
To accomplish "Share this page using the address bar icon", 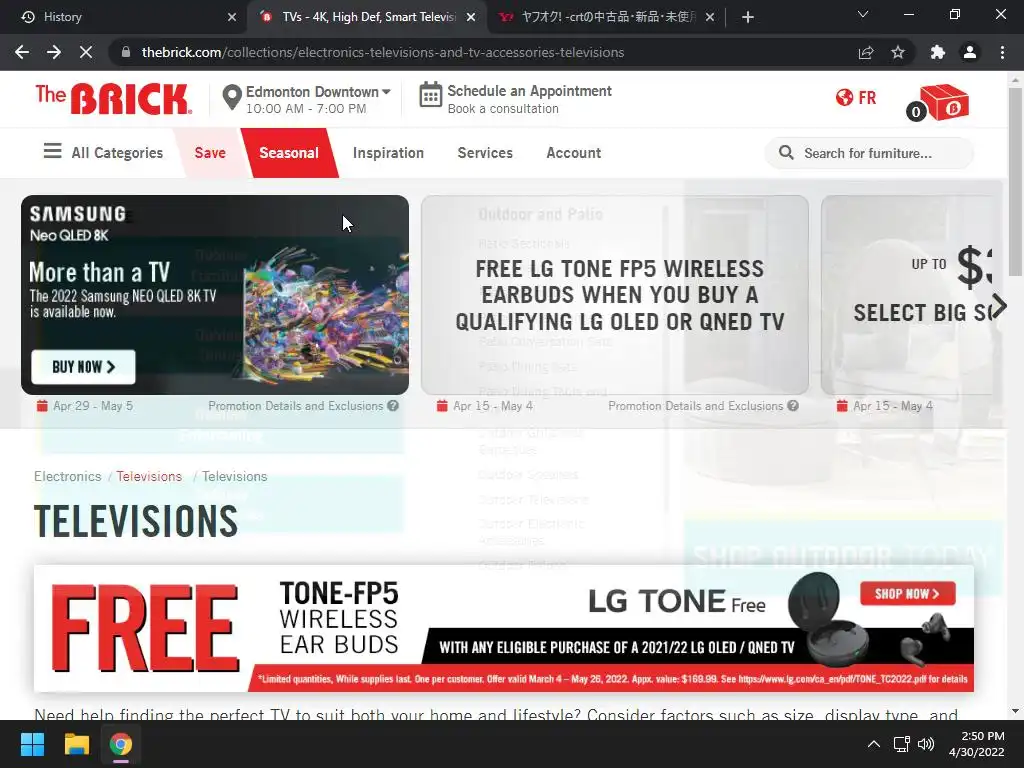I will 866,52.
